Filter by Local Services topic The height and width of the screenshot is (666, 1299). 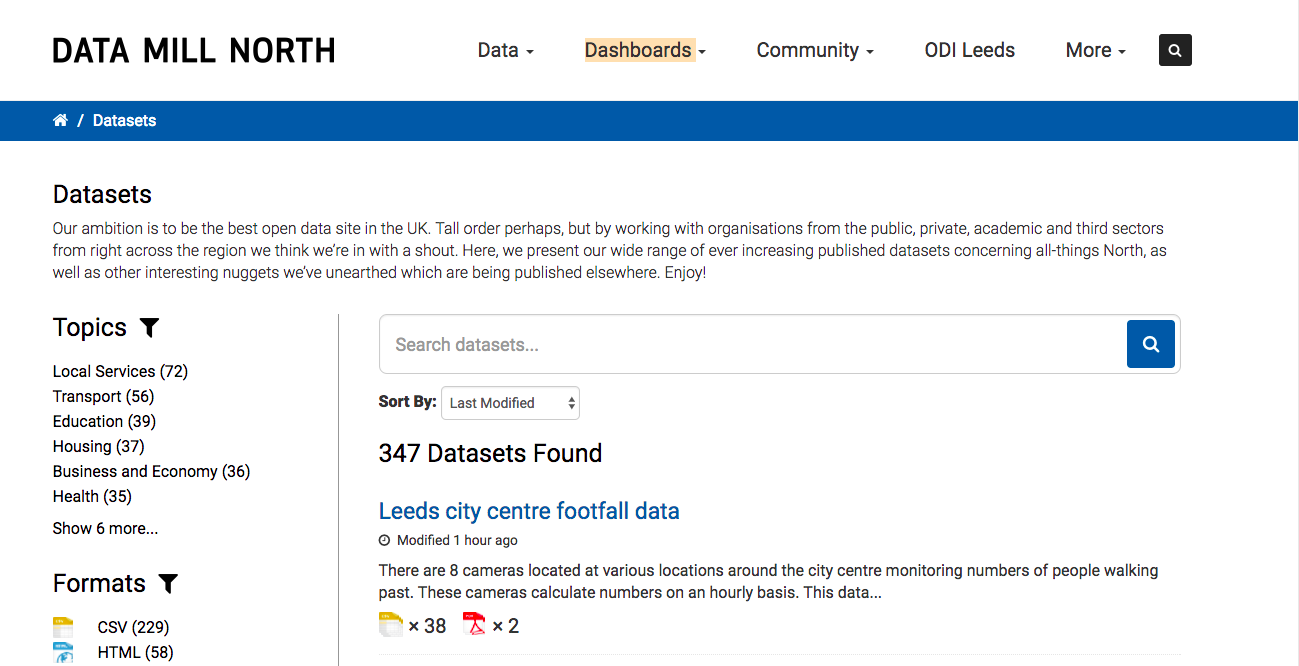point(120,371)
